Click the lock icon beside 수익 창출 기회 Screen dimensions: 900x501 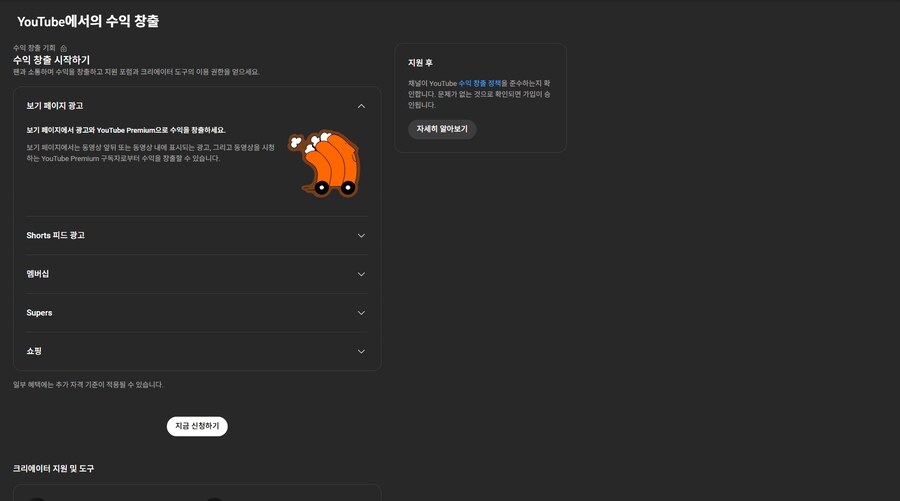click(64, 48)
